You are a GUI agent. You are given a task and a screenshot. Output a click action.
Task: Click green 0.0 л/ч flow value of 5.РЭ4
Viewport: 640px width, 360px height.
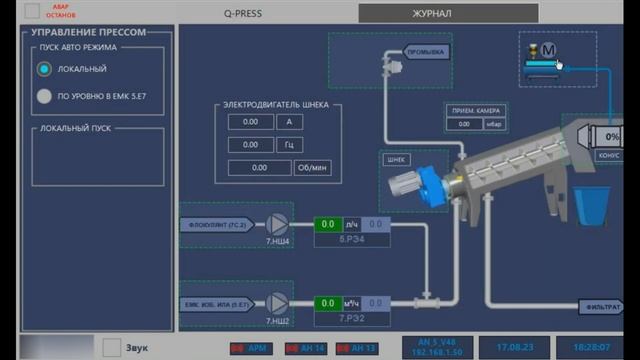point(328,224)
